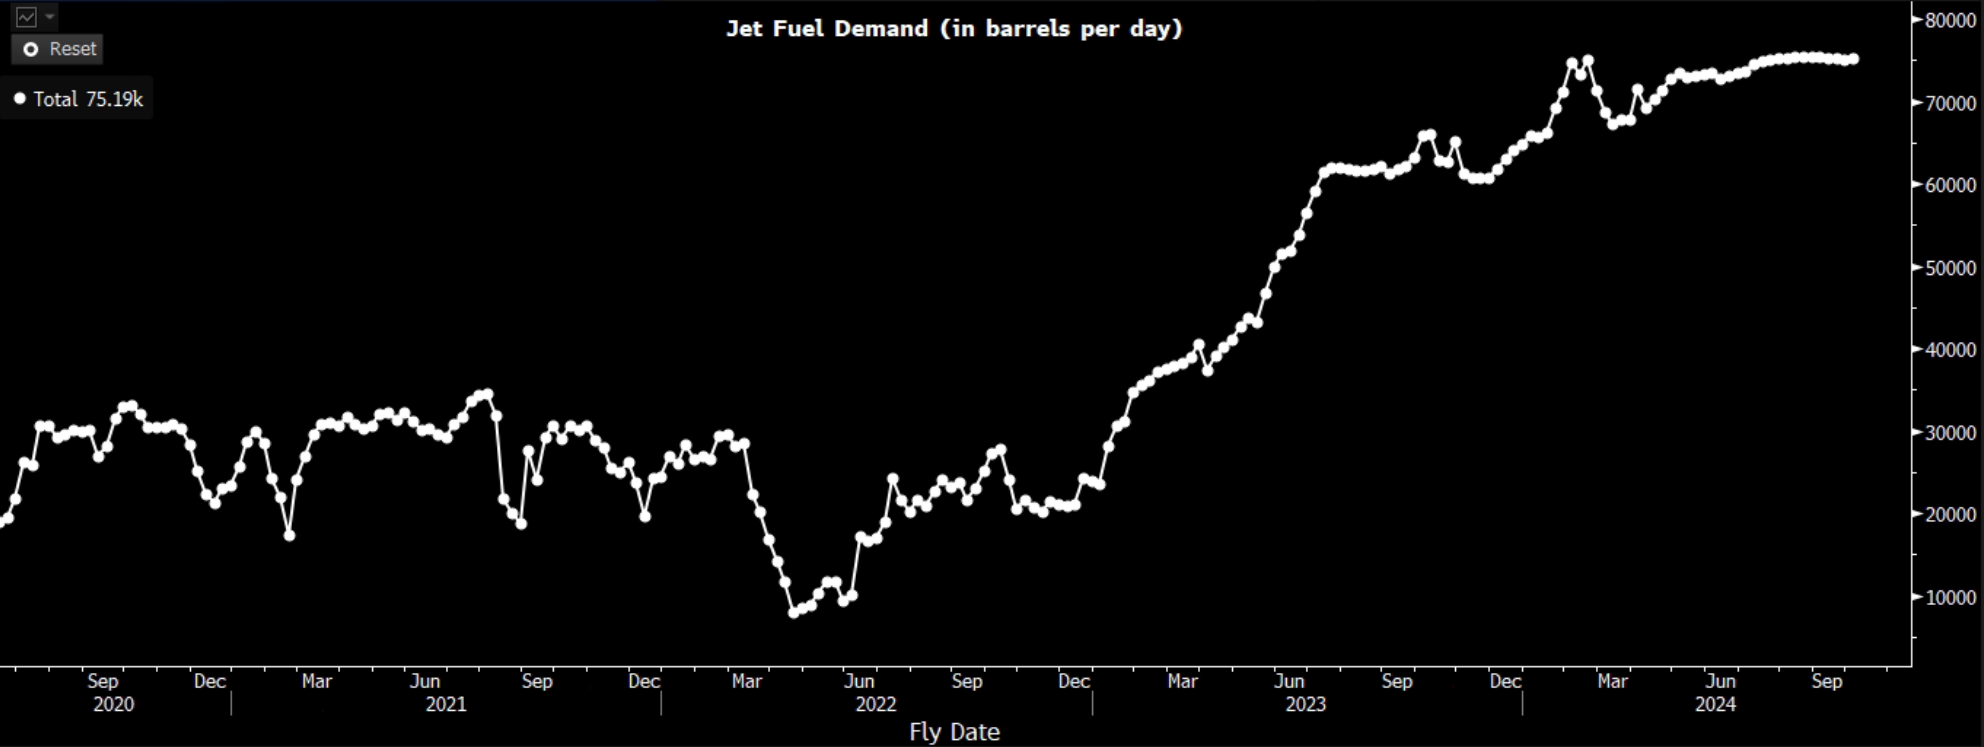Click the 2023 year label
1984x747 pixels.
1306,705
